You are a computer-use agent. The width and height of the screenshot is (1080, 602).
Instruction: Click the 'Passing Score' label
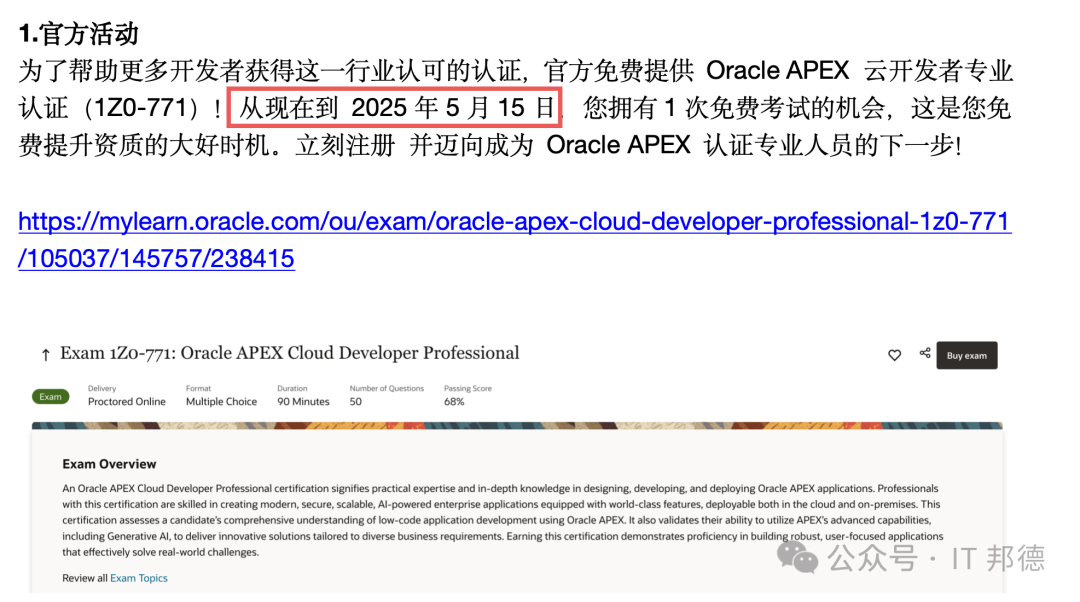point(468,388)
